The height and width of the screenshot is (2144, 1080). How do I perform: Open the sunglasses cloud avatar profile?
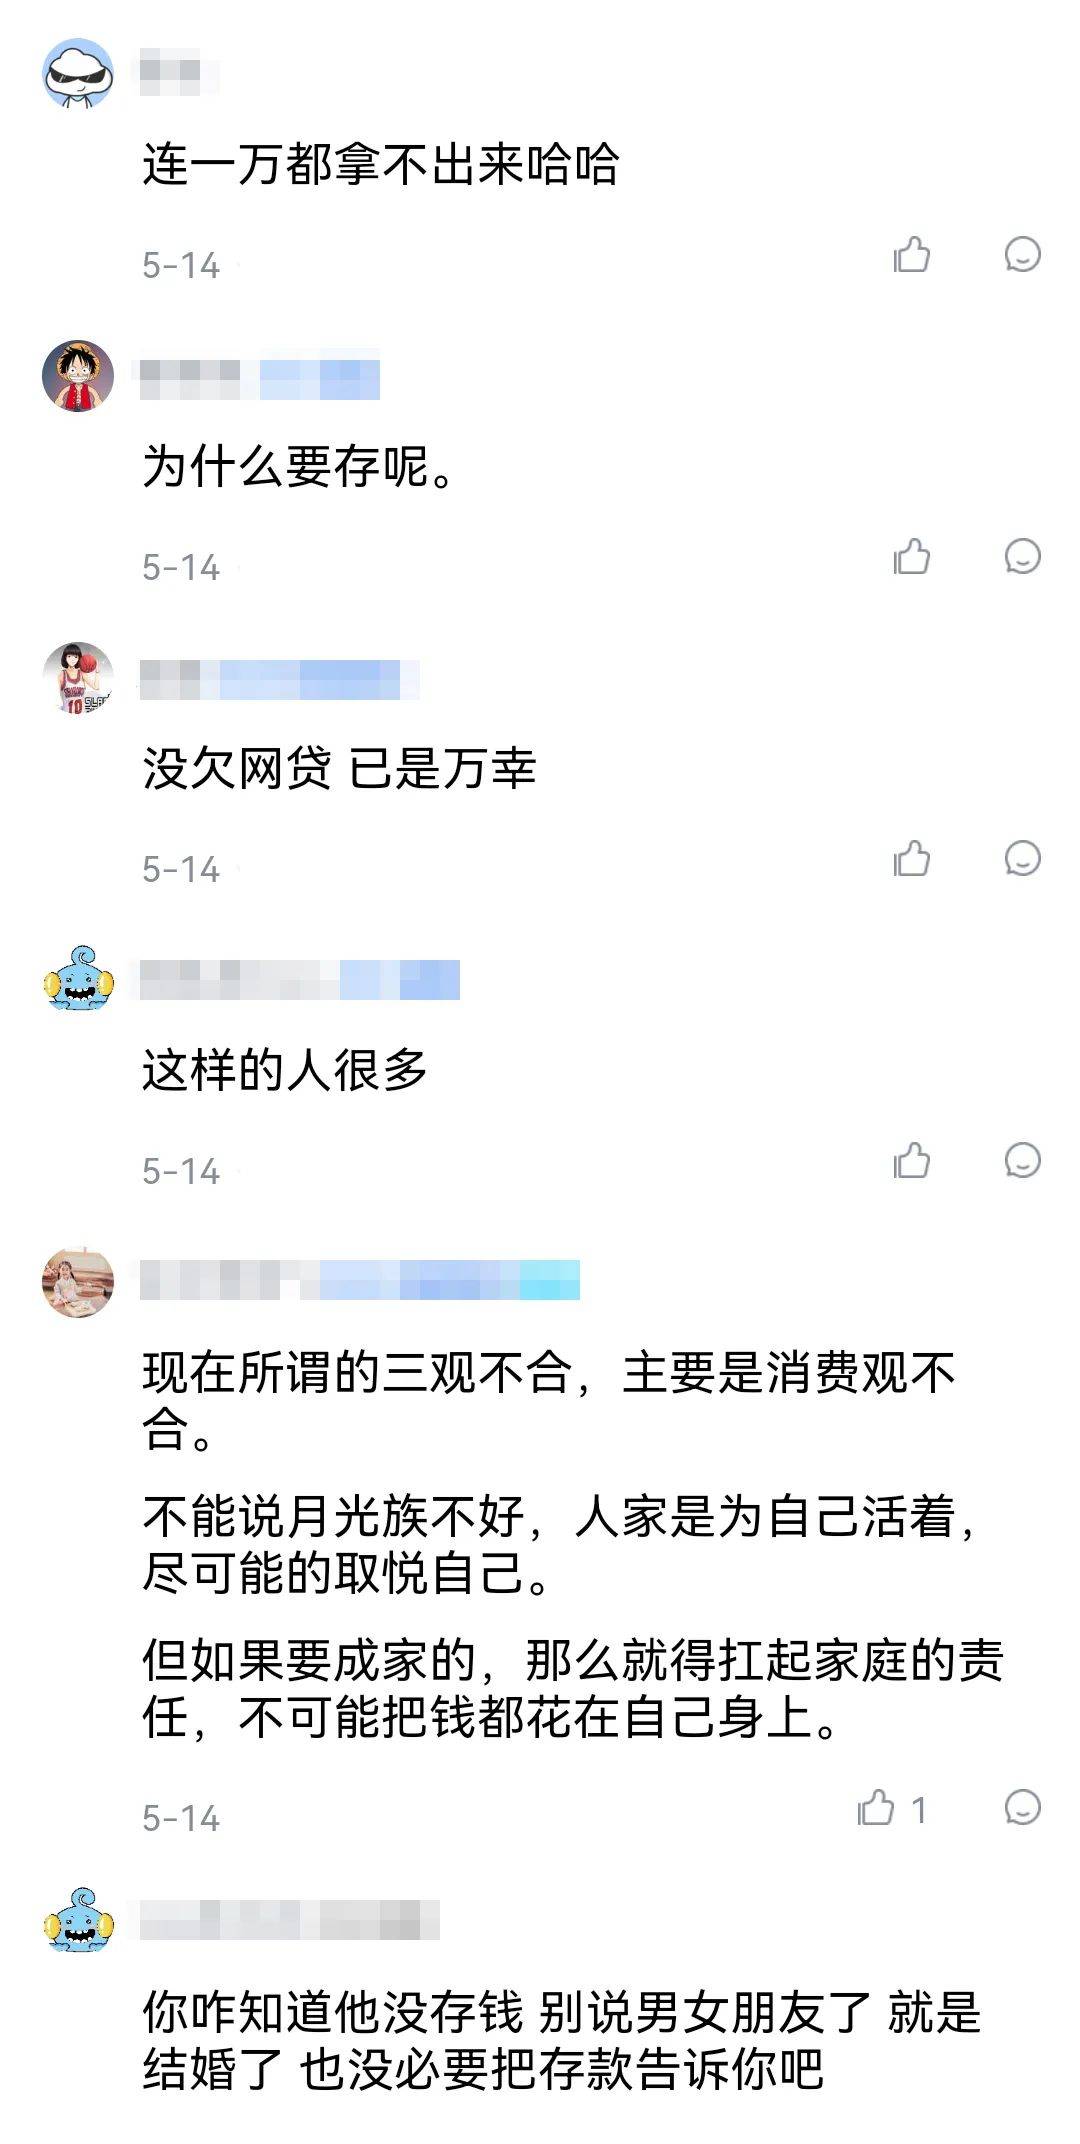(x=78, y=74)
